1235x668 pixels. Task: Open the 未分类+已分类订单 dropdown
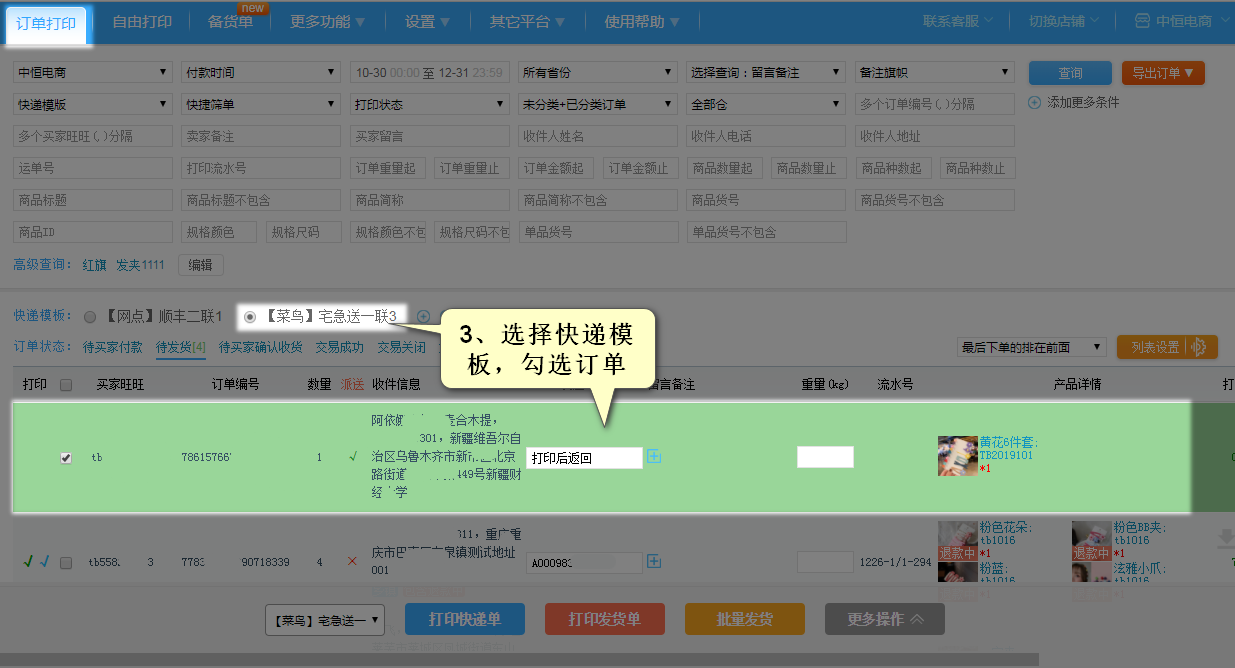[x=598, y=105]
